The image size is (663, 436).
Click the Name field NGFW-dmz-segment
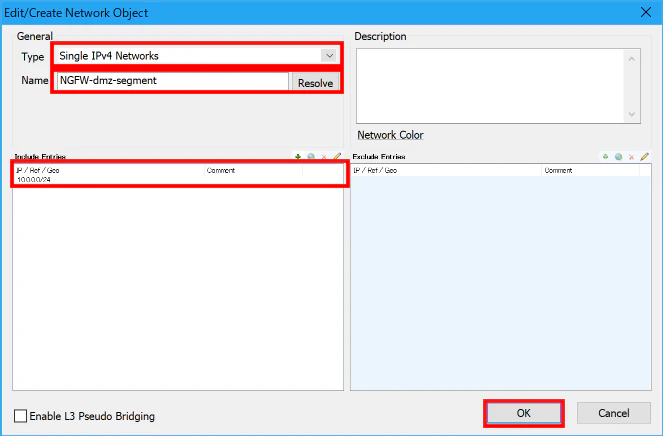(x=173, y=81)
